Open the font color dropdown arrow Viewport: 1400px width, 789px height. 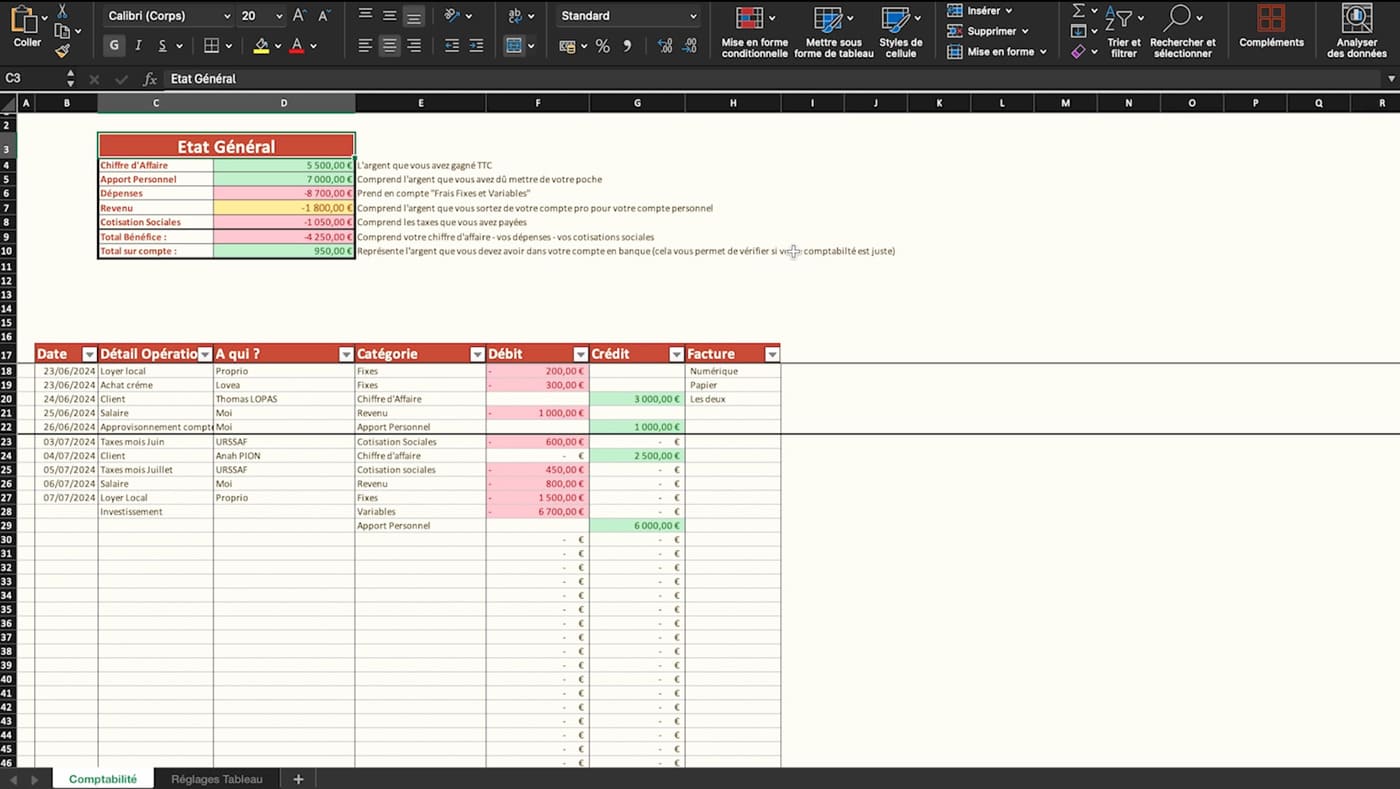coord(313,46)
